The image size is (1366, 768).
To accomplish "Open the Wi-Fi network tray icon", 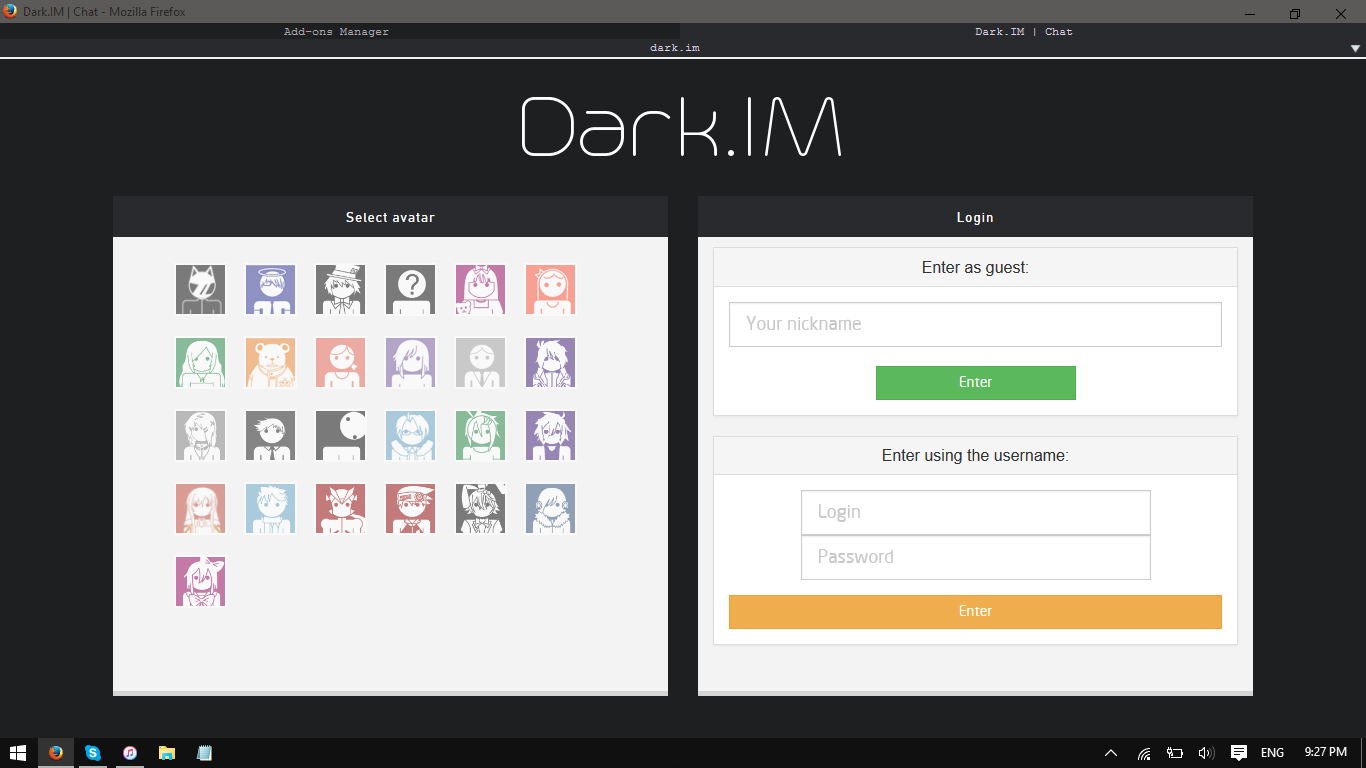I will (1144, 753).
